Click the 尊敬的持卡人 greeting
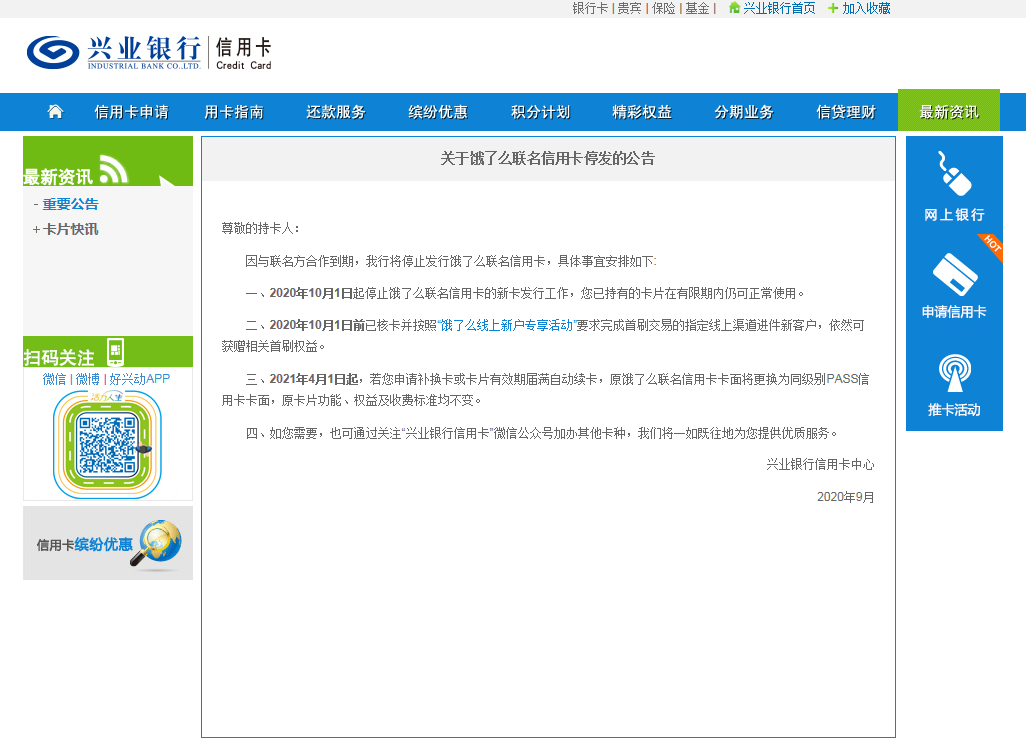 click(x=260, y=228)
